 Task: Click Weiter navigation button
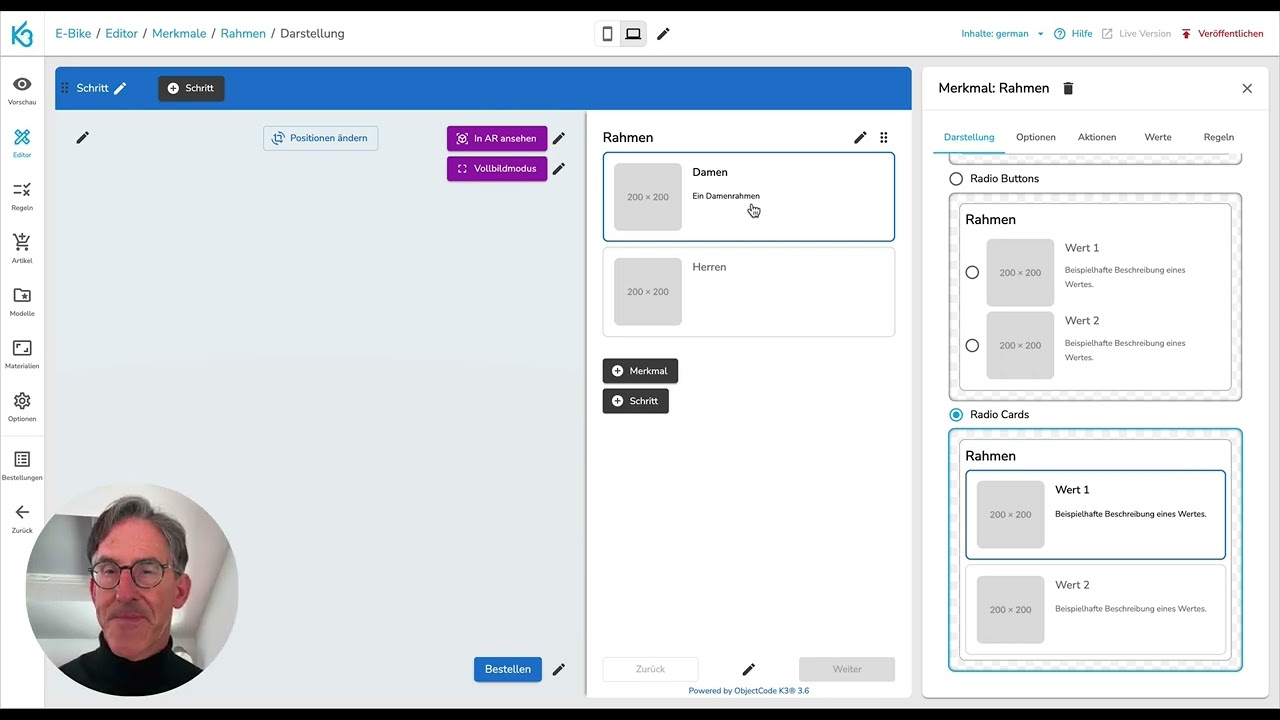point(847,669)
